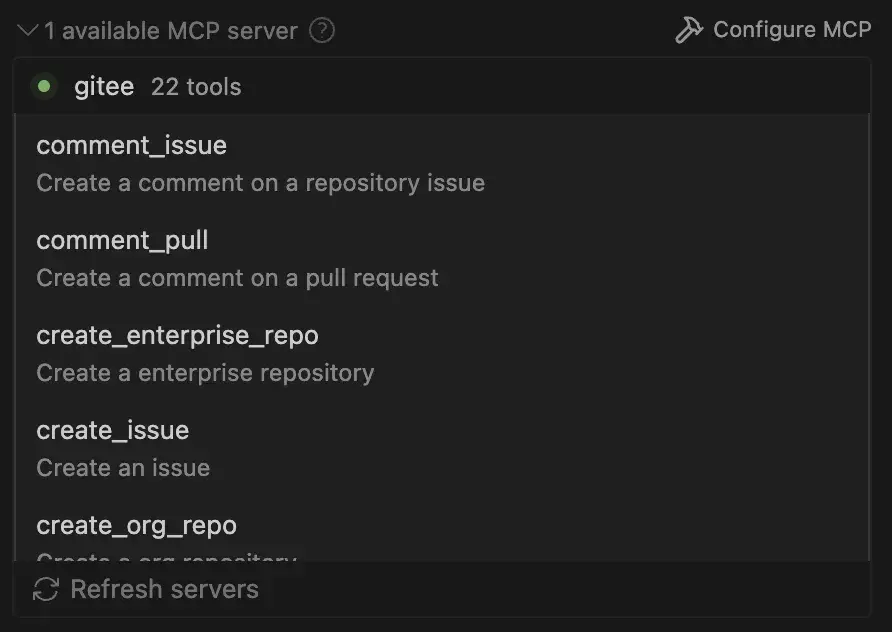Click the help question mark icon
Image resolution: width=892 pixels, height=632 pixels.
pos(320,30)
